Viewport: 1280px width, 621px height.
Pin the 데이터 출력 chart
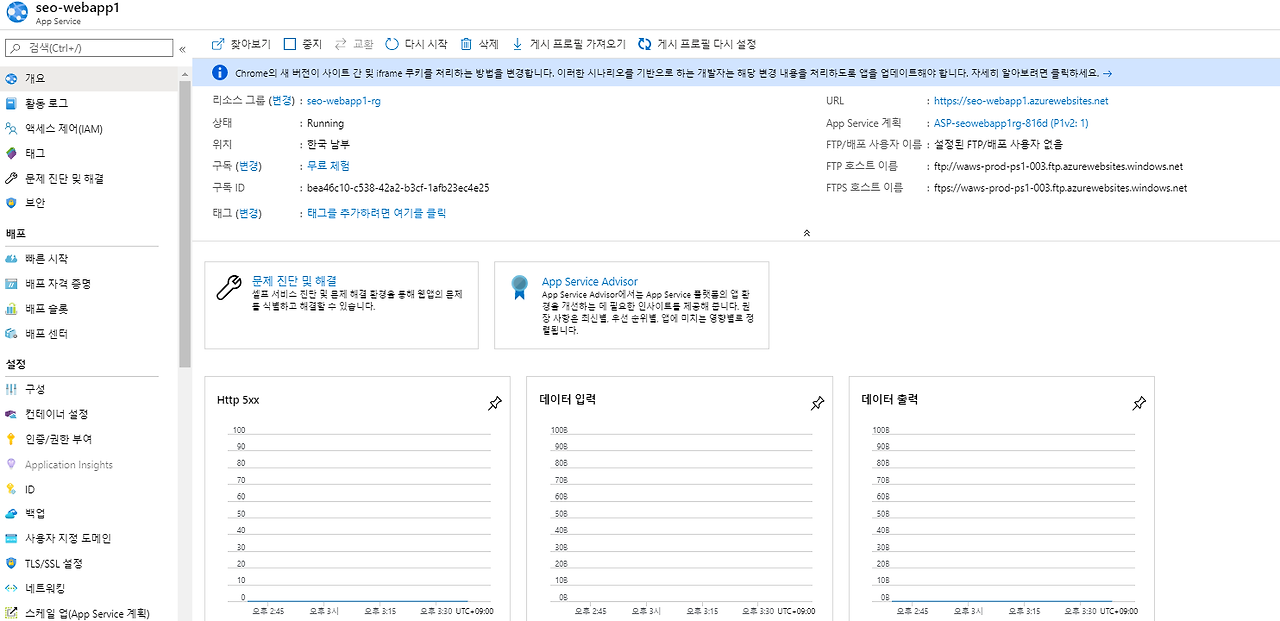1139,403
